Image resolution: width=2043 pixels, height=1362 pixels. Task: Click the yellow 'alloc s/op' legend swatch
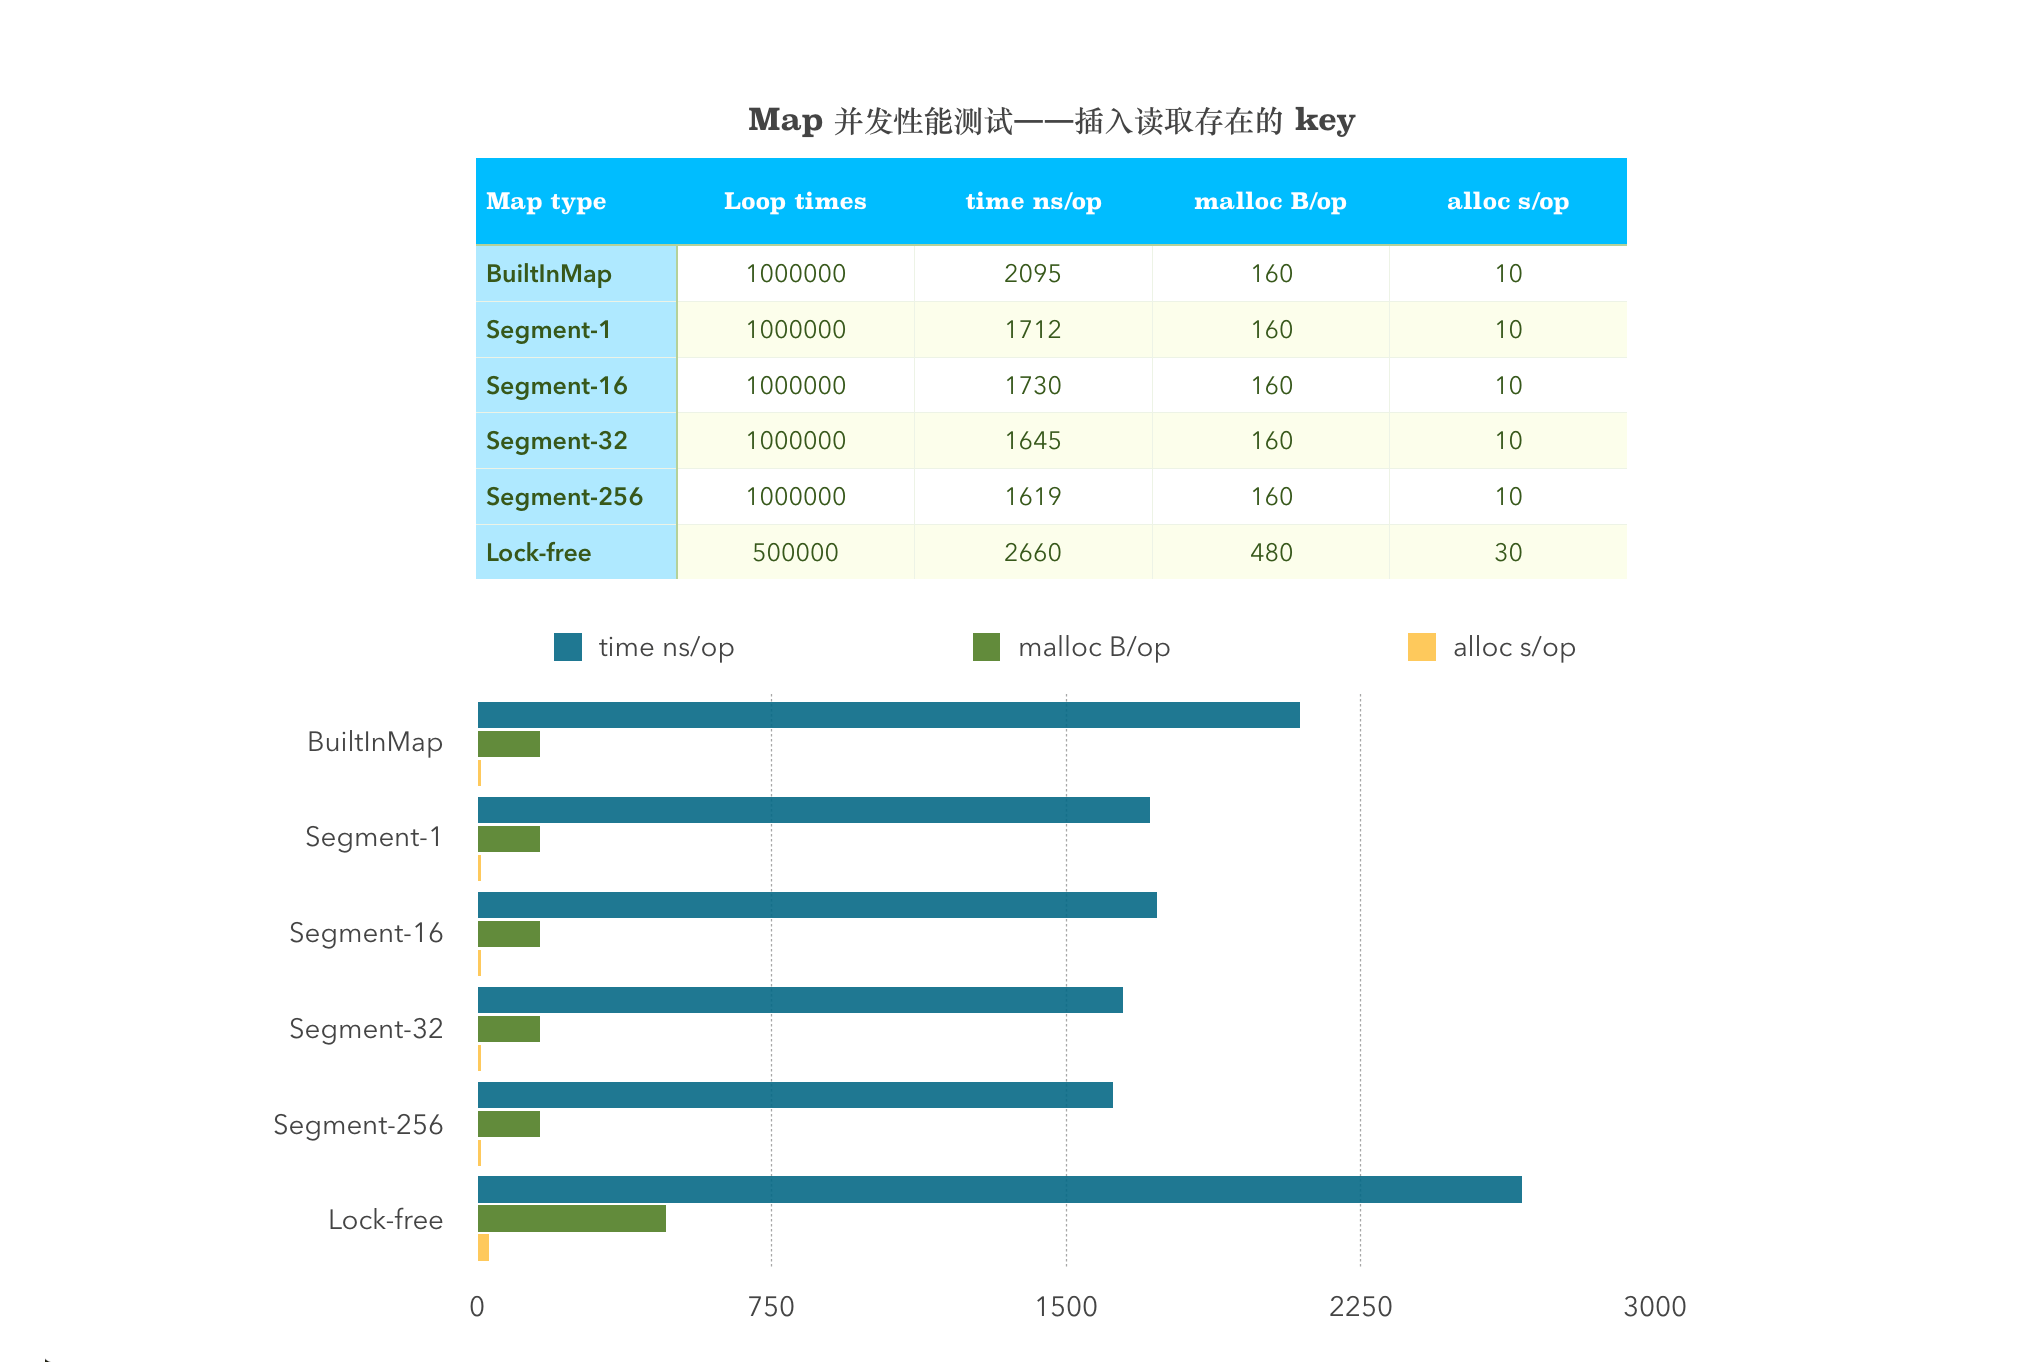[1421, 647]
